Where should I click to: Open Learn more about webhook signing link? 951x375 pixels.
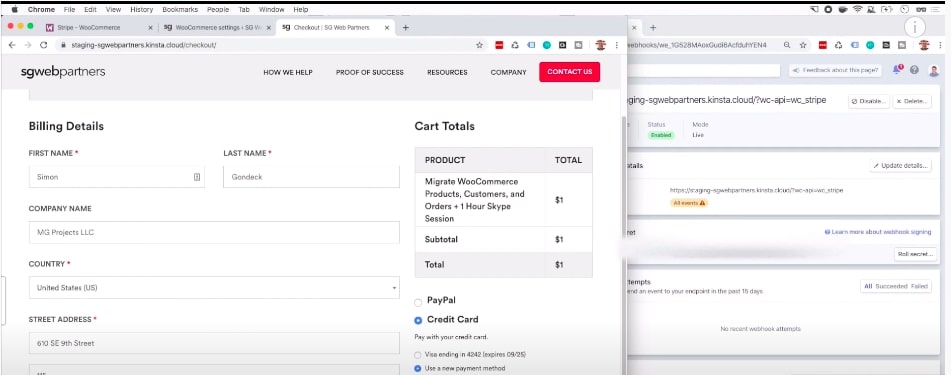tap(877, 232)
